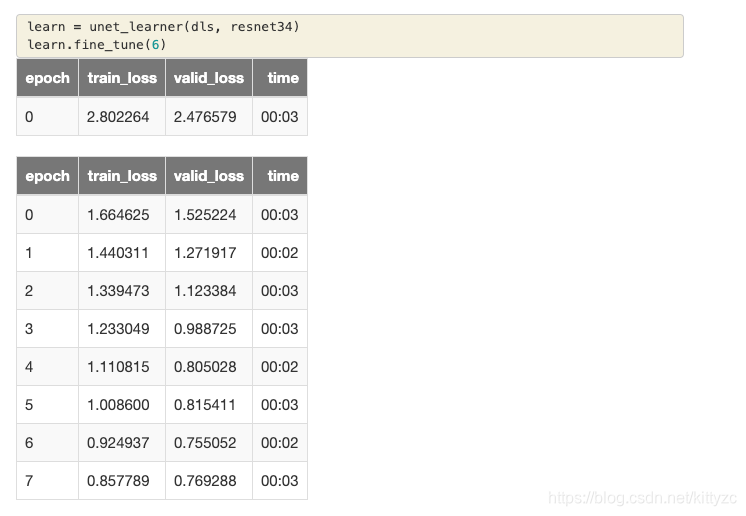Image resolution: width=746 pixels, height=516 pixels.
Task: Click train_loss cell 1.008600
Action: [x=122, y=405]
